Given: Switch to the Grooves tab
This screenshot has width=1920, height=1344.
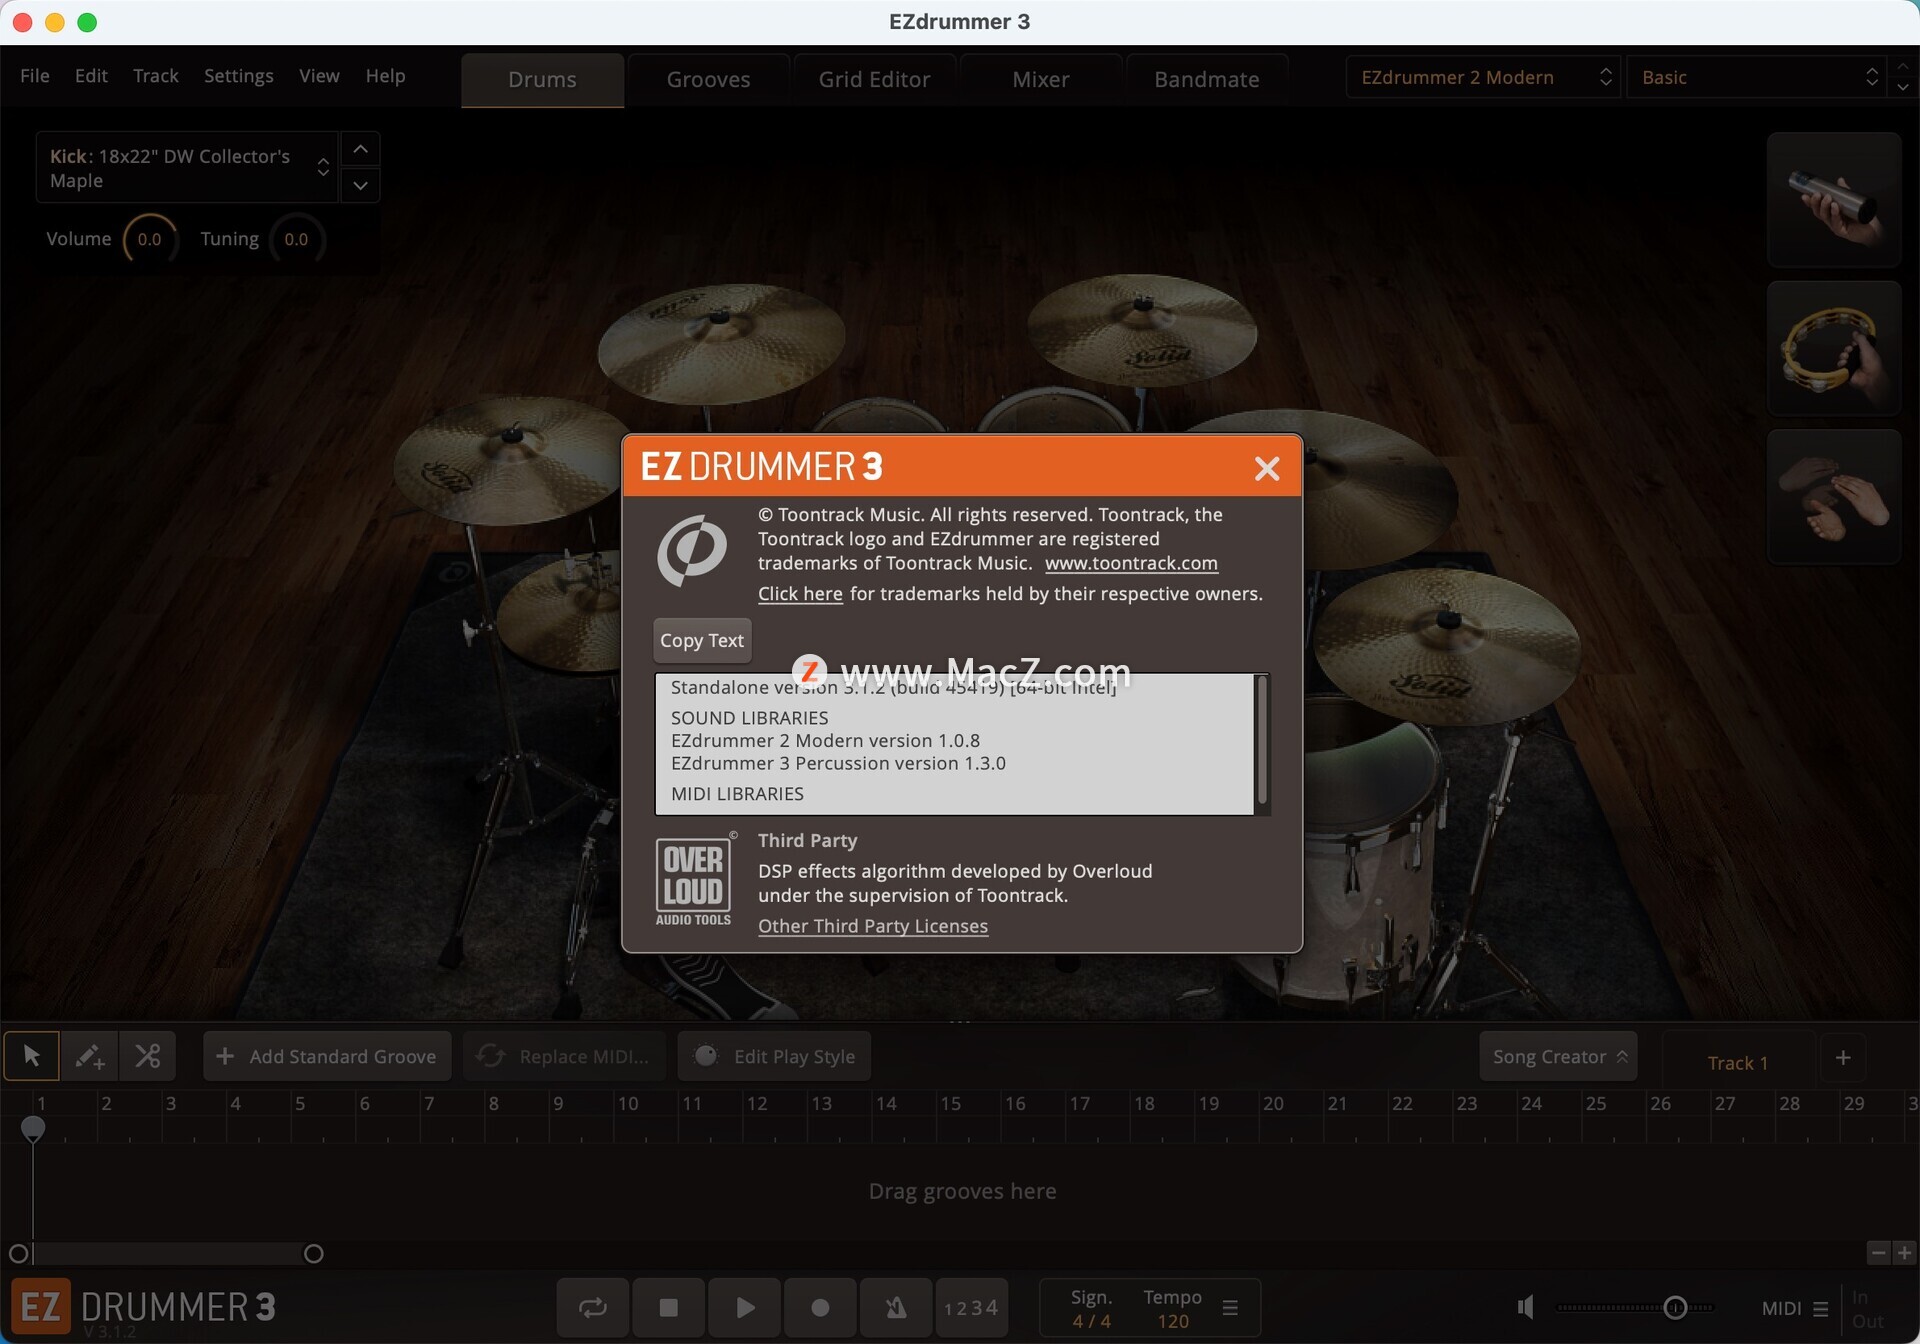Looking at the screenshot, I should point(708,79).
